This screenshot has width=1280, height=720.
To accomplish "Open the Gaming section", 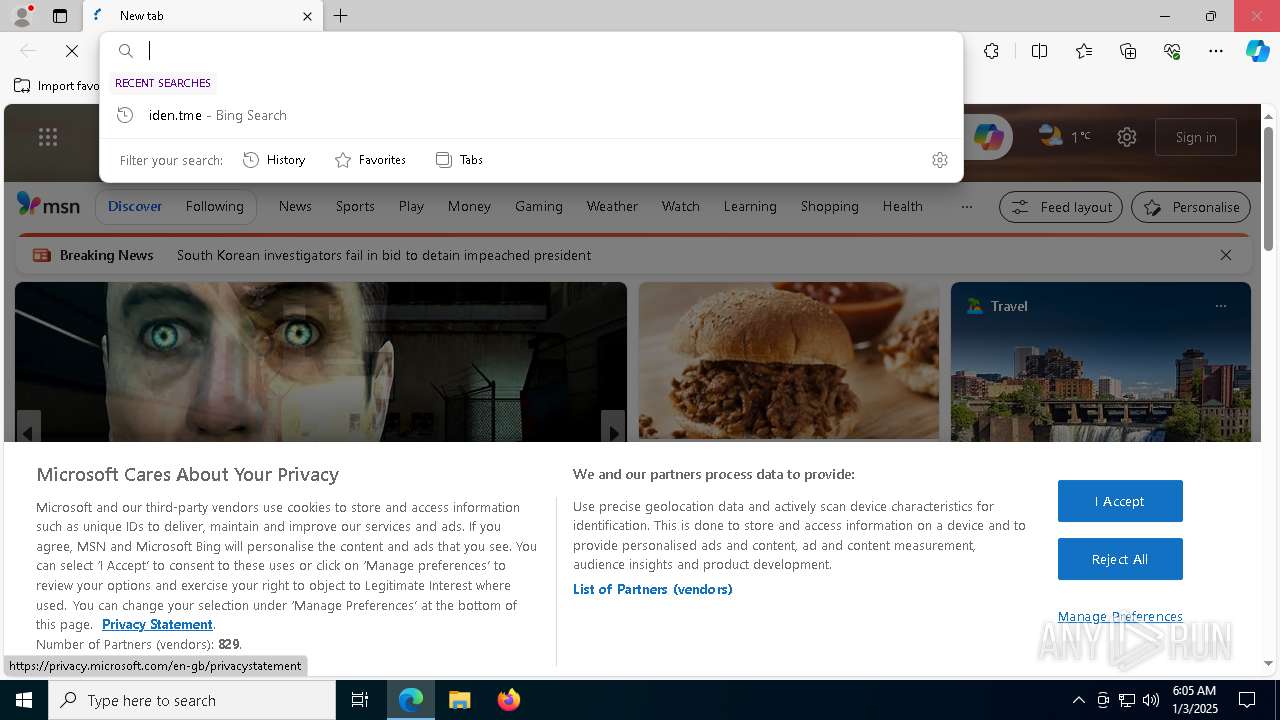I will [x=539, y=206].
